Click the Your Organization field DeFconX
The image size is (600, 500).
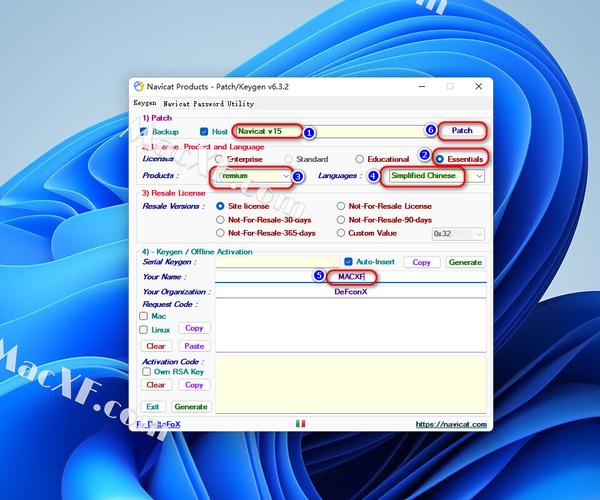point(351,292)
